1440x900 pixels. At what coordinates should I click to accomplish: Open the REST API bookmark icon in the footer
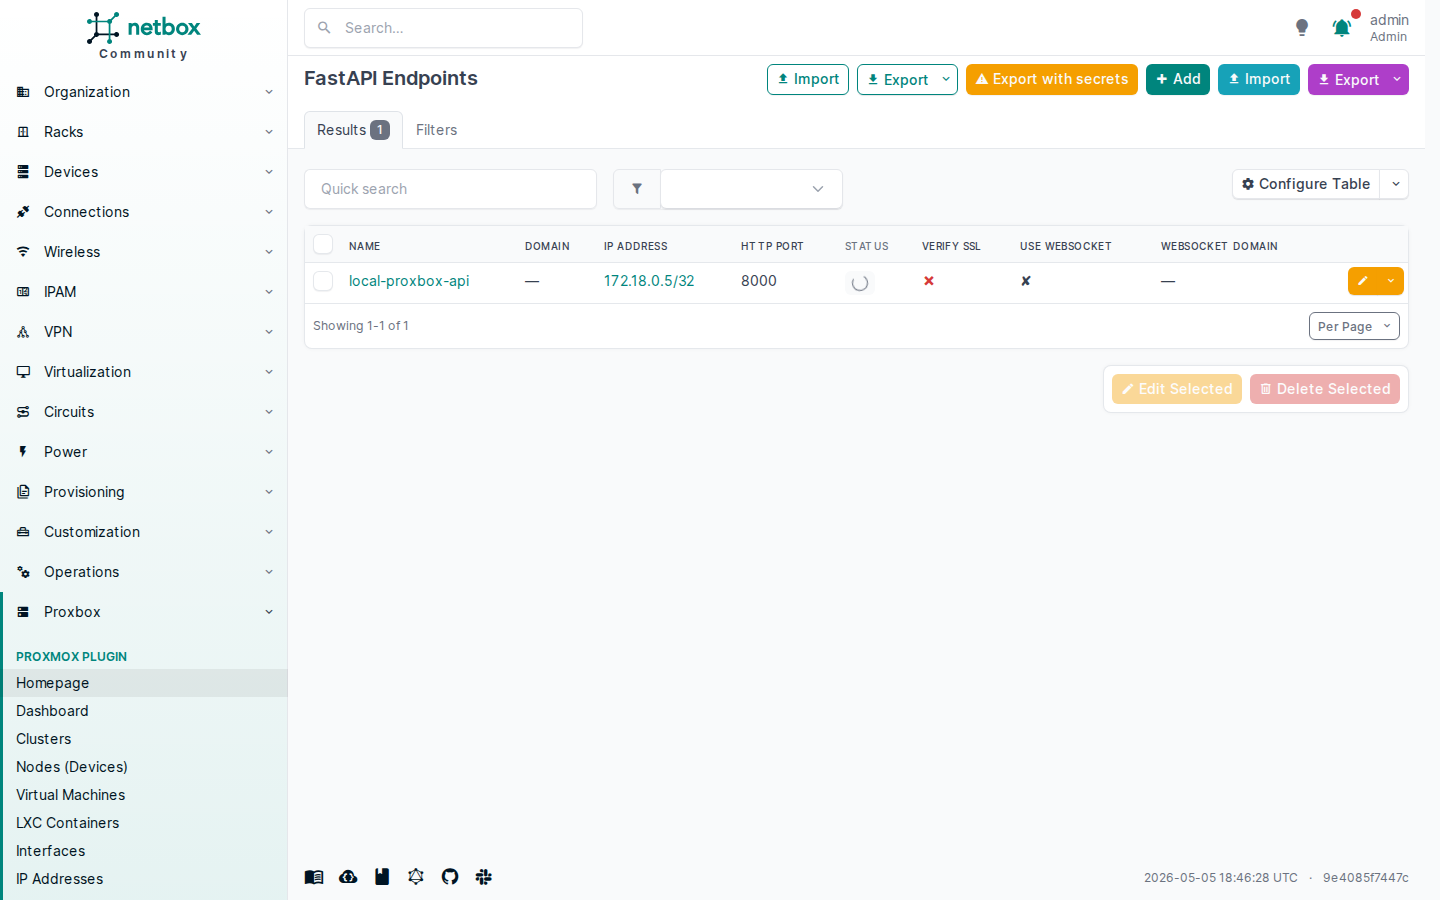pyautogui.click(x=382, y=877)
